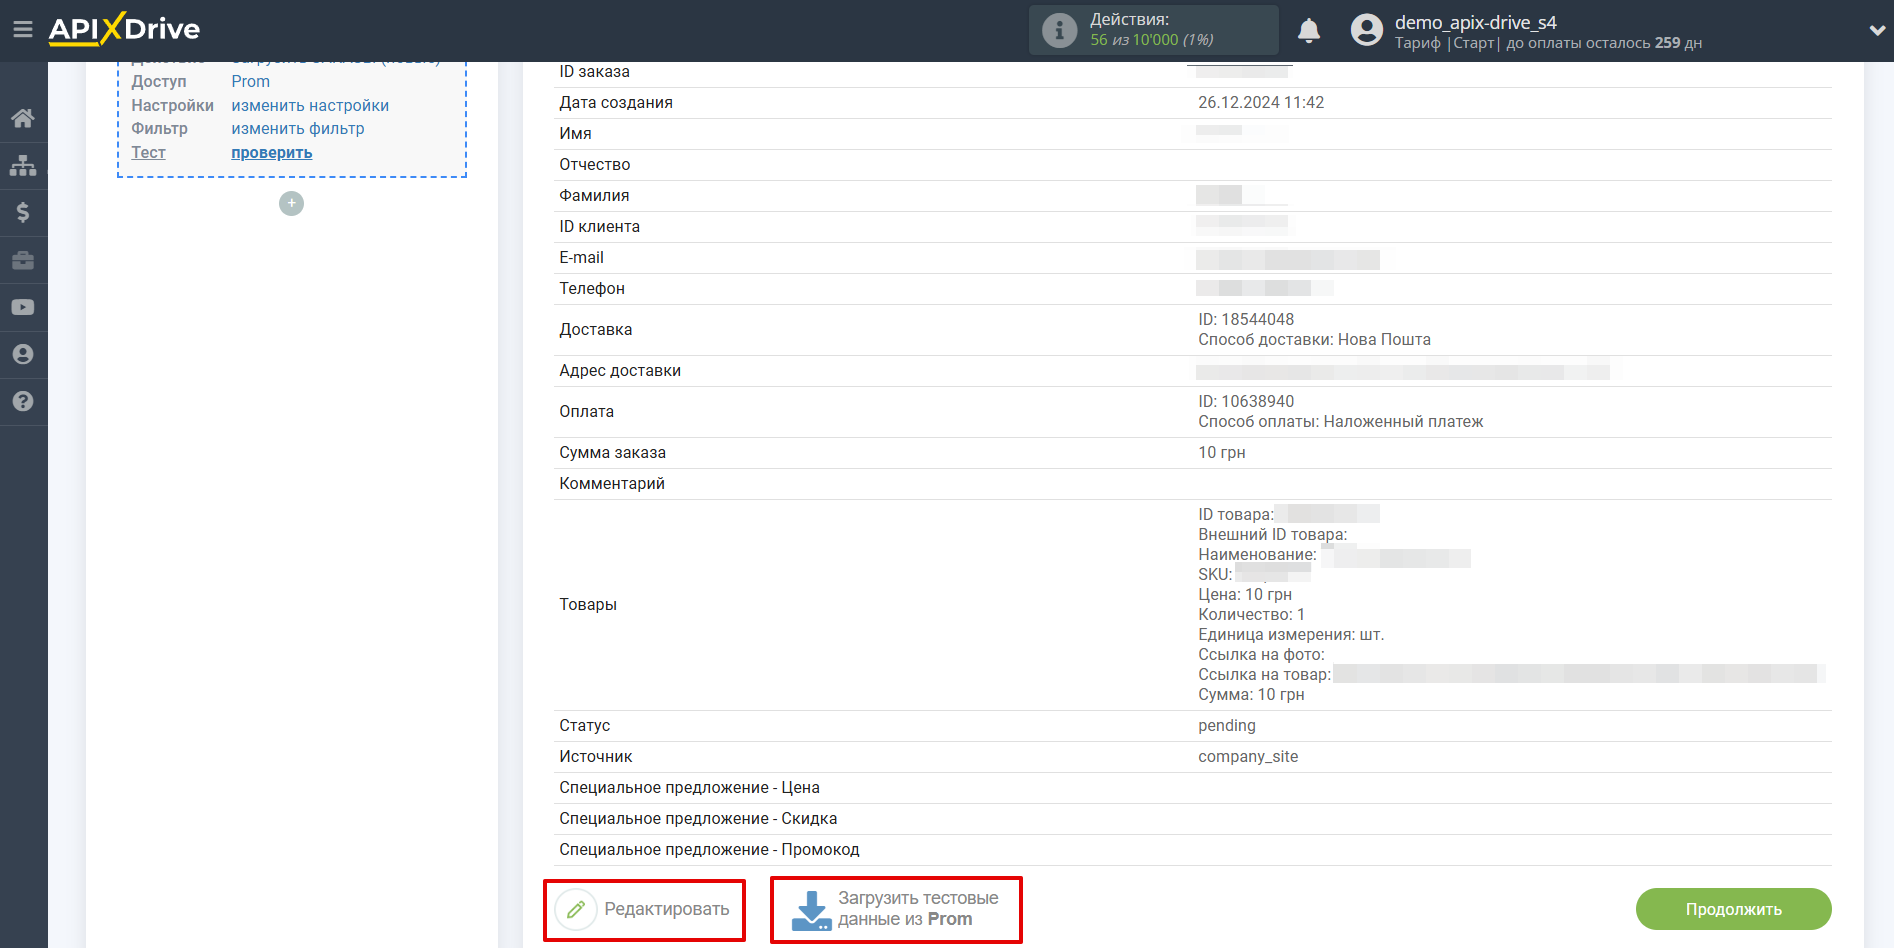Image resolution: width=1894 pixels, height=948 pixels.
Task: Click the 'pending' status value
Action: [1227, 725]
